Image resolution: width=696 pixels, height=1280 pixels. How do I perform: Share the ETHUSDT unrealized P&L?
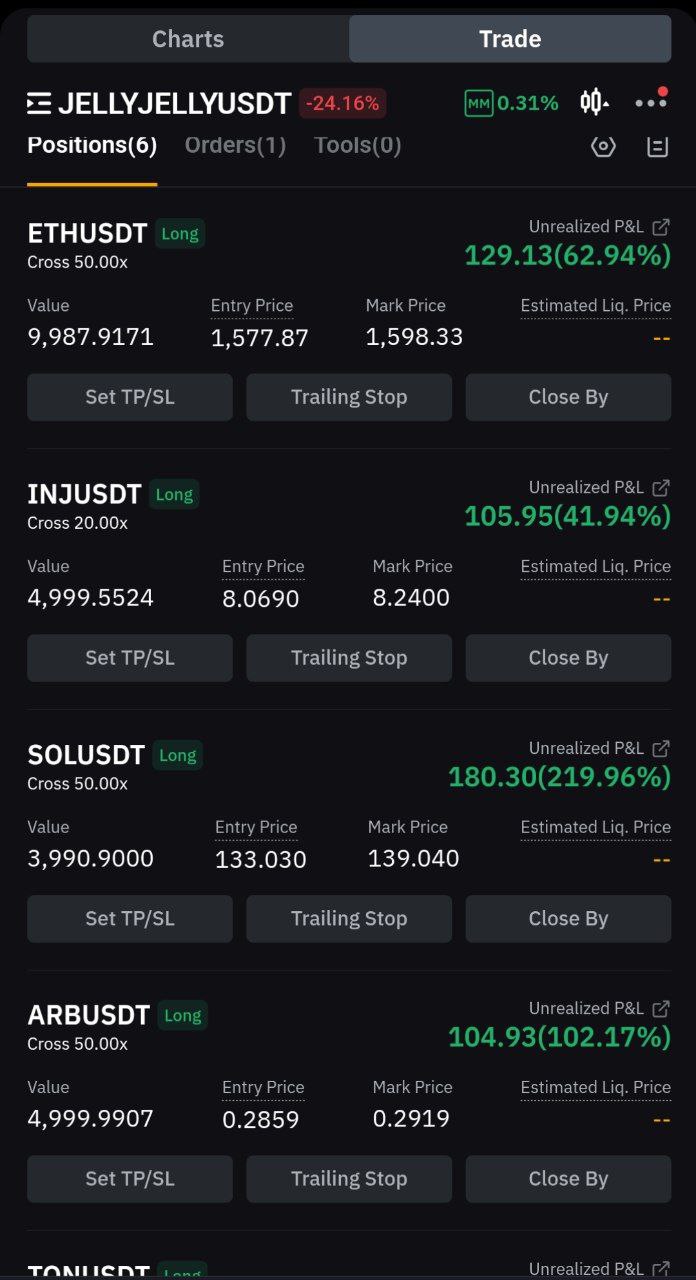(x=661, y=227)
